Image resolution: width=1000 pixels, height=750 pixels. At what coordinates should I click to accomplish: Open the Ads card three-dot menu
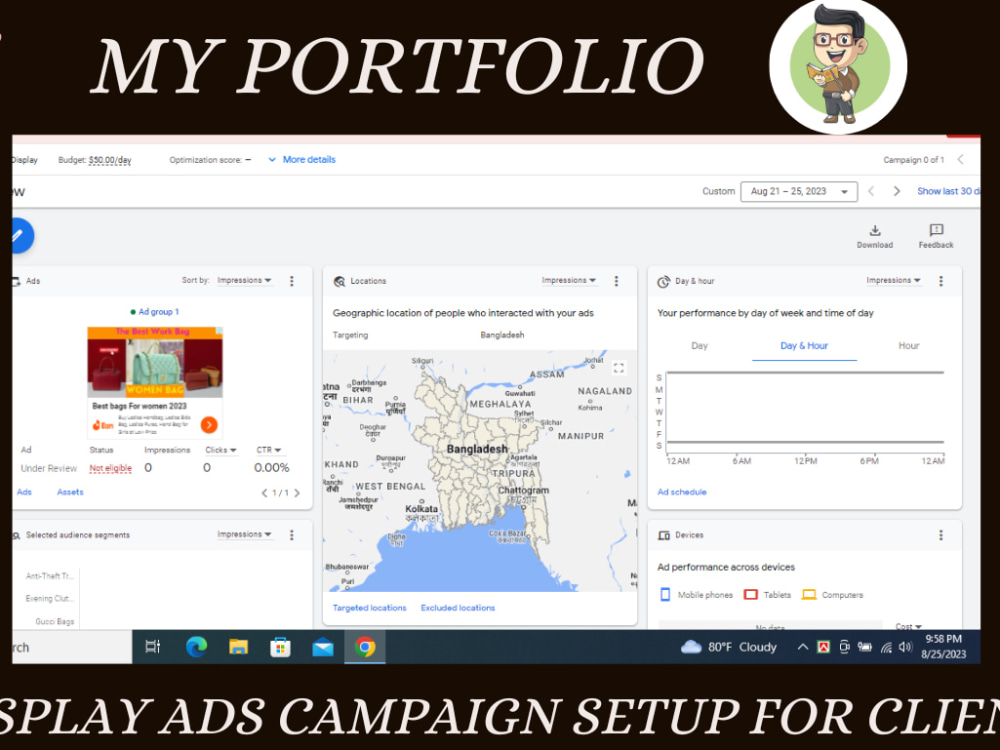(x=291, y=281)
